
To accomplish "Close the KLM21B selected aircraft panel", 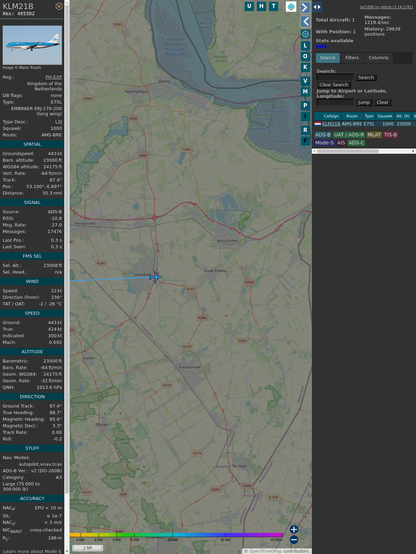I will pyautogui.click(x=59, y=6).
